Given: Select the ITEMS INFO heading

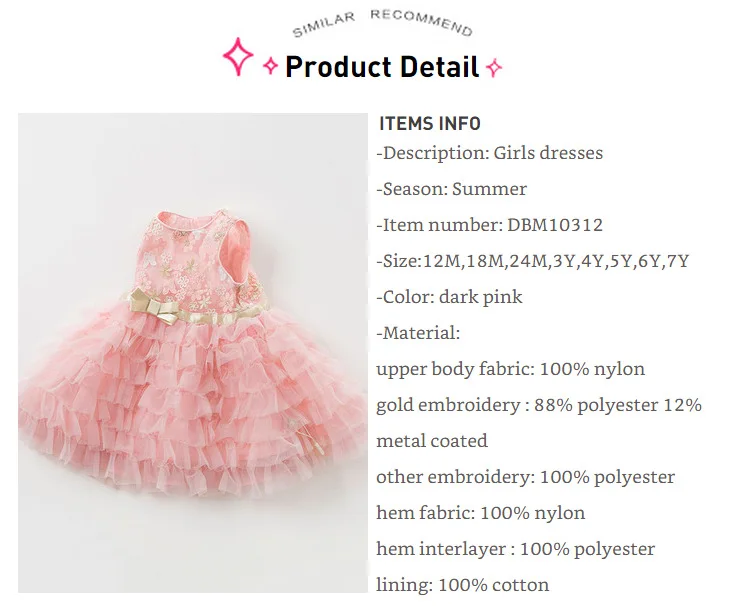Looking at the screenshot, I should pyautogui.click(x=430, y=123).
